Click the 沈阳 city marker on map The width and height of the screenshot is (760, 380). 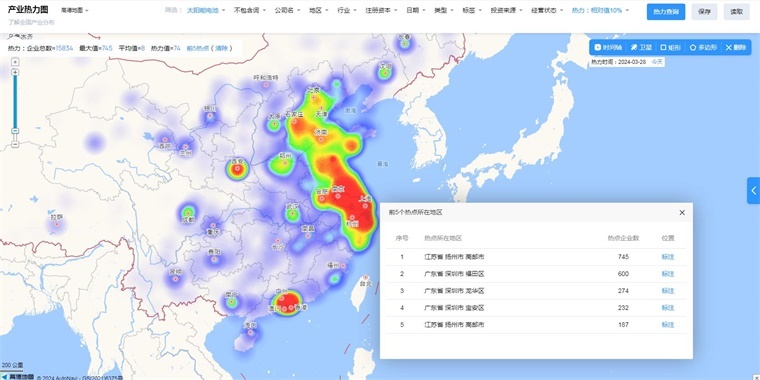coord(385,73)
